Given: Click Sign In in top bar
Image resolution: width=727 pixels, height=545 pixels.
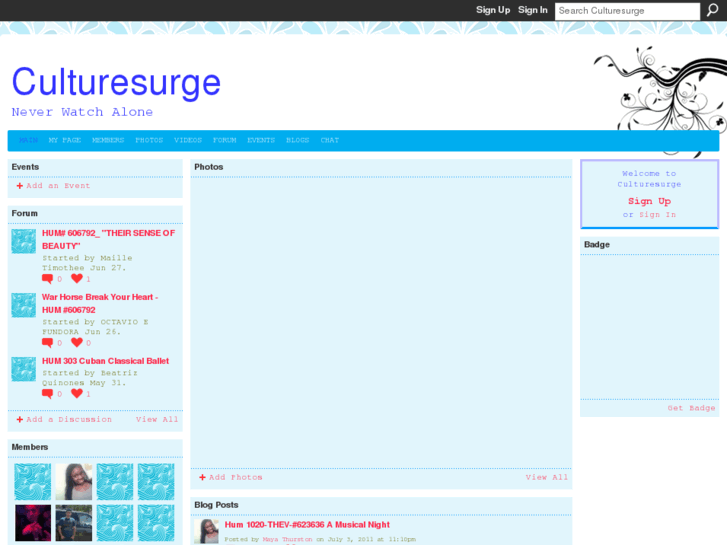Looking at the screenshot, I should [533, 10].
